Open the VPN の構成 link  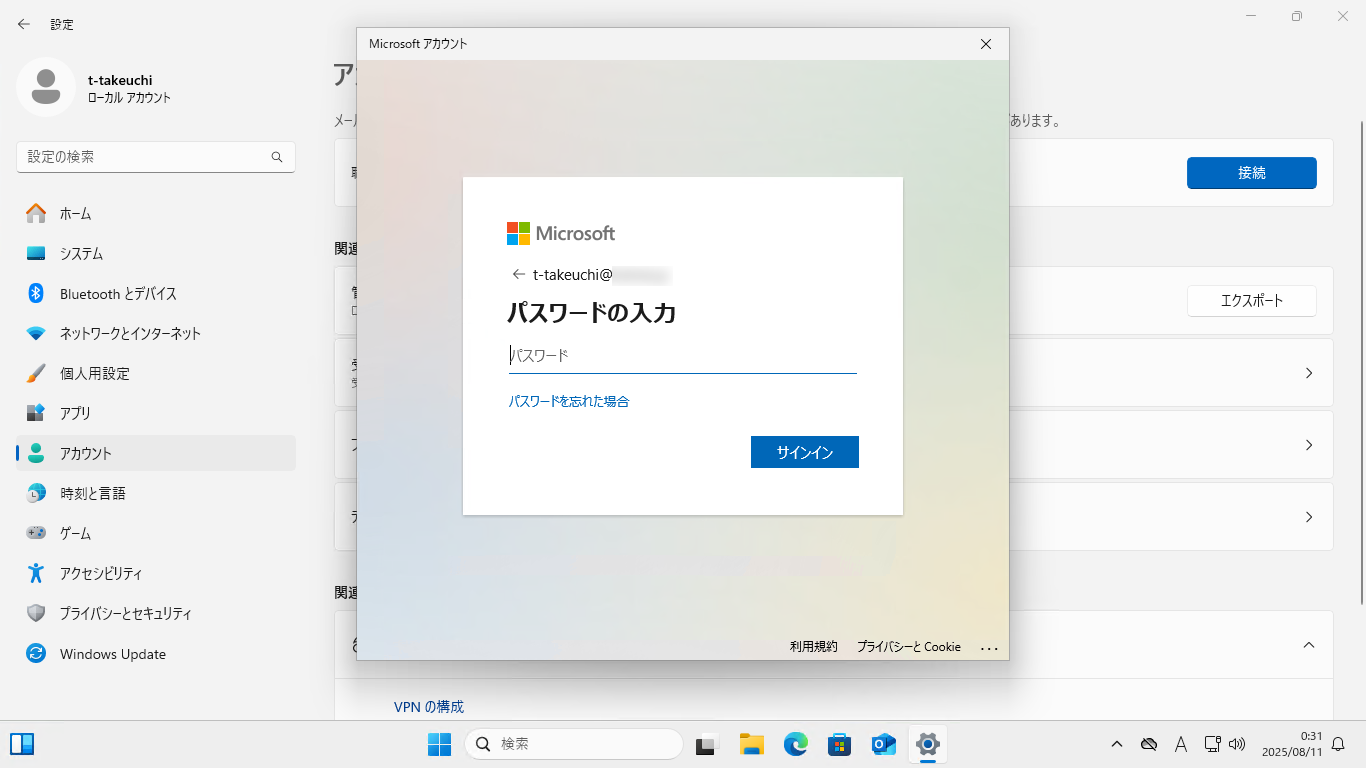coord(429,706)
